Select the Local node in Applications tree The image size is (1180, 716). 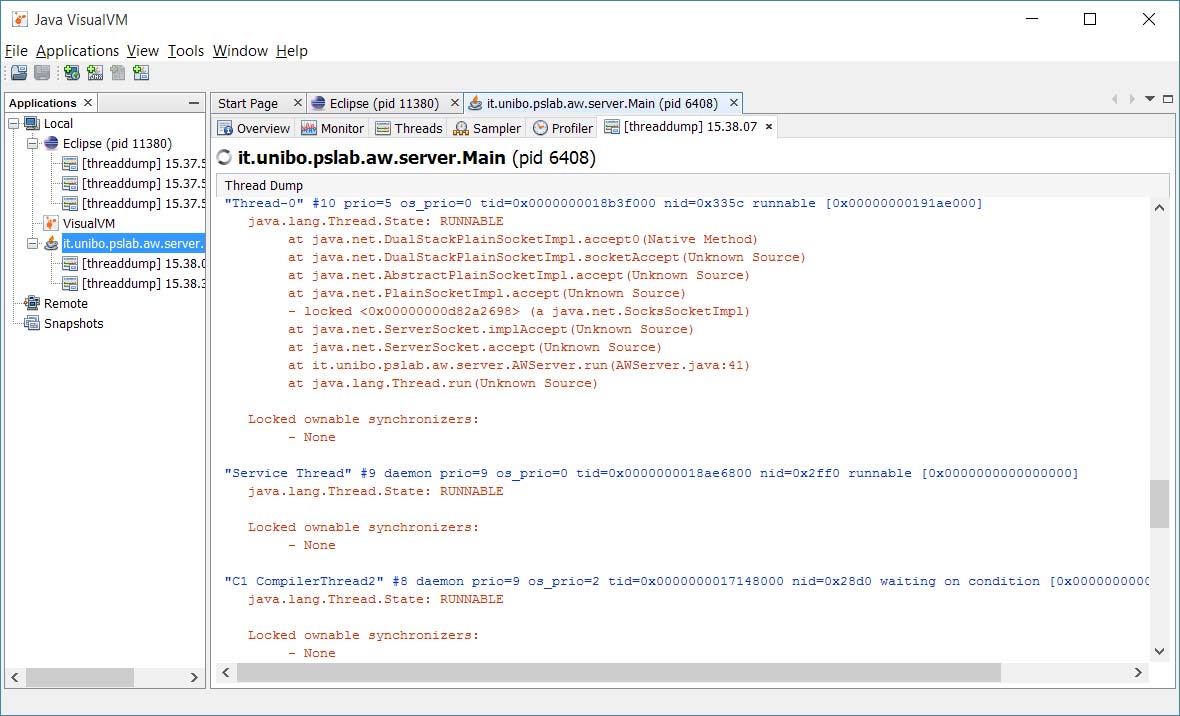(58, 123)
